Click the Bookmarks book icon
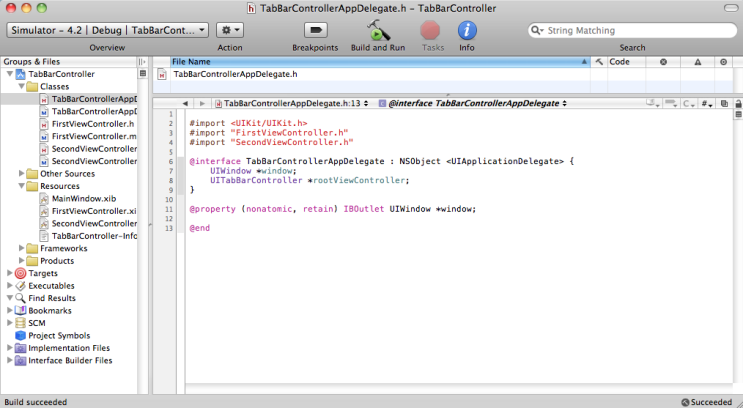Image resolution: width=743 pixels, height=408 pixels. 20,310
